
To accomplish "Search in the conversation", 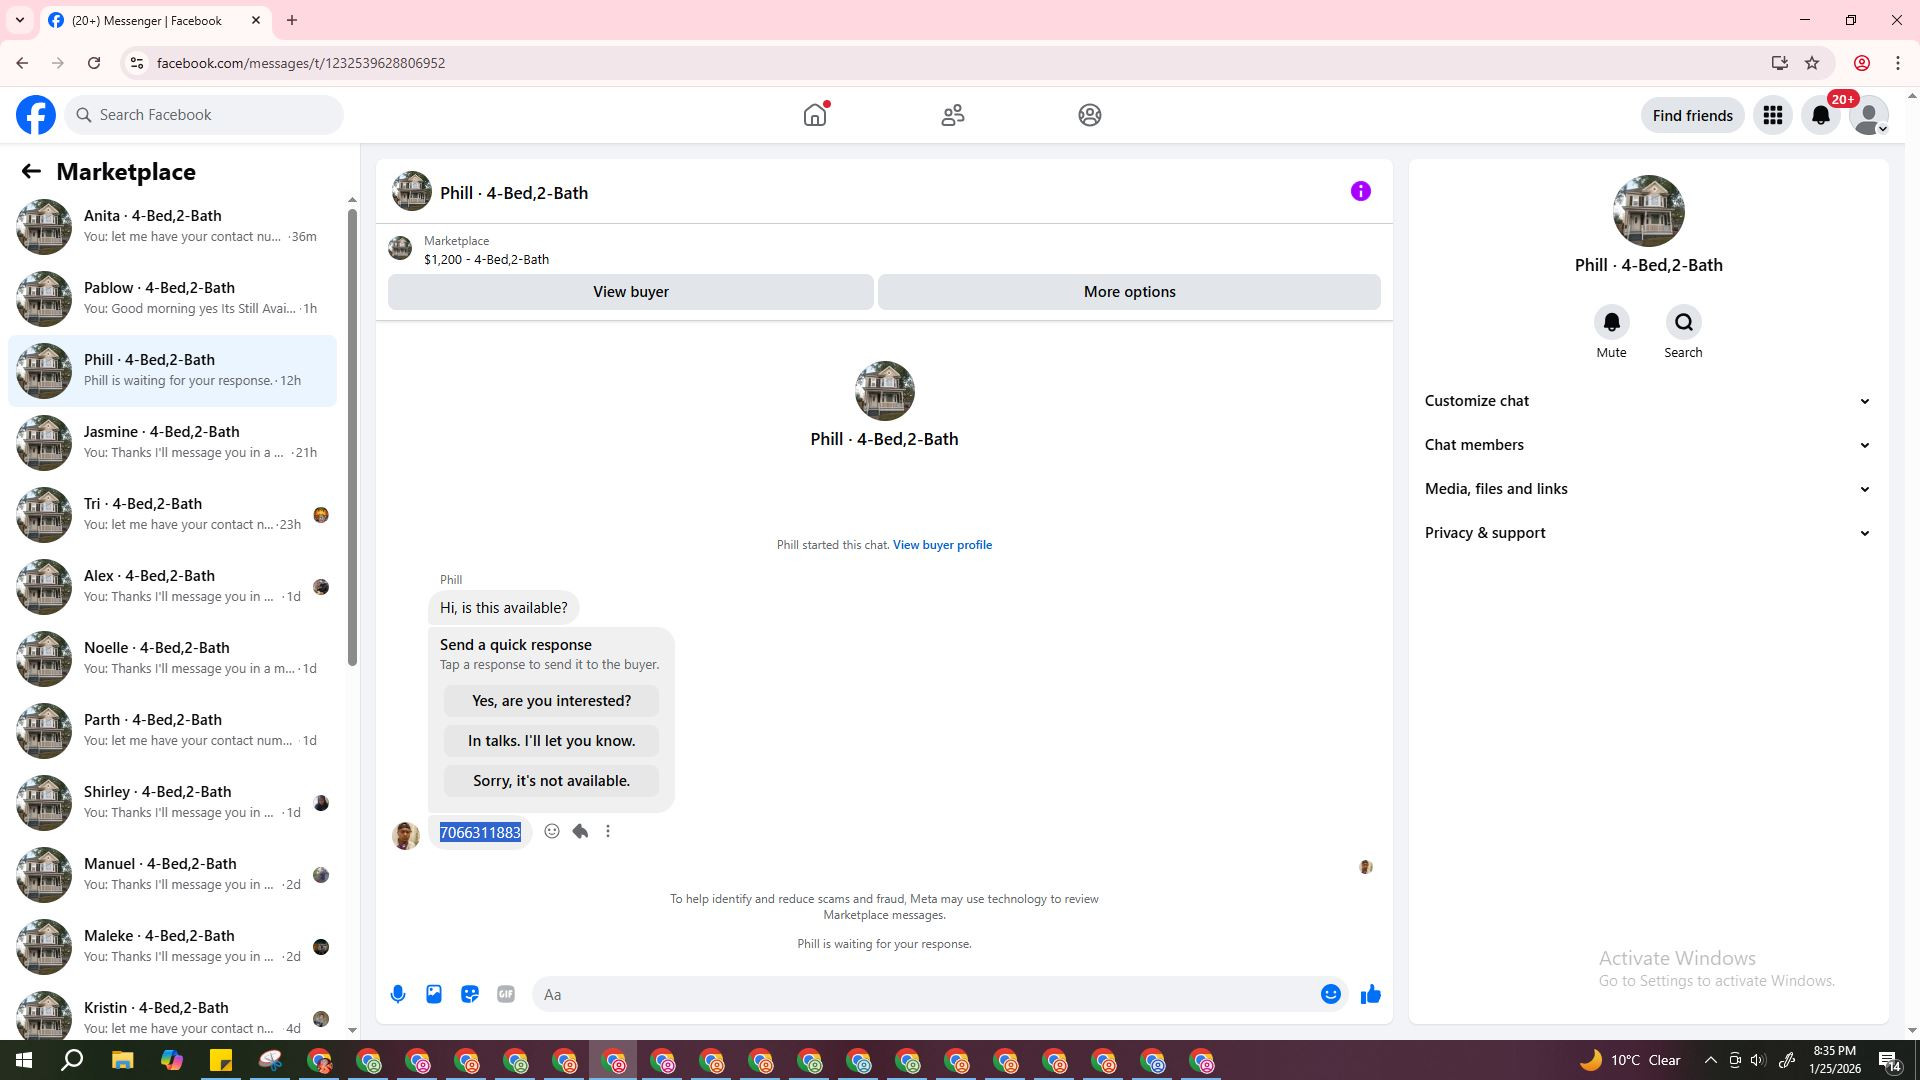I will [x=1683, y=322].
